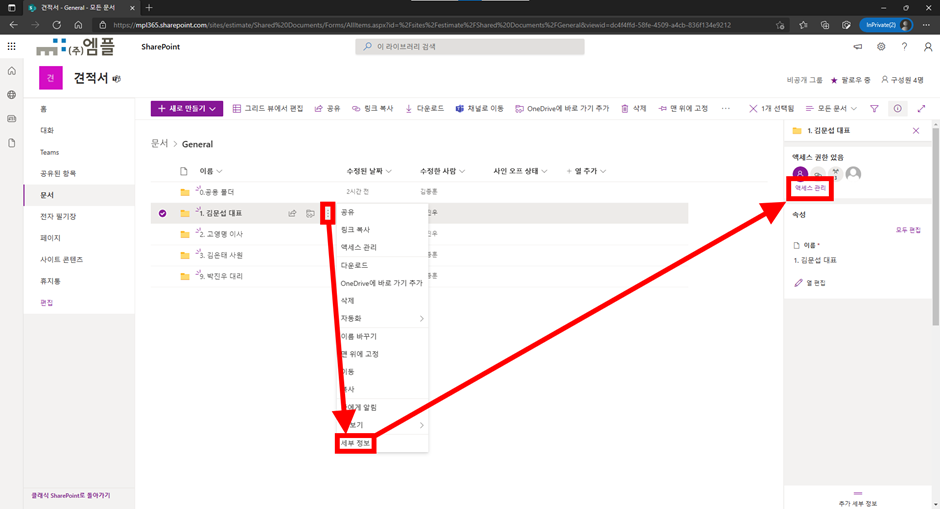This screenshot has width=940, height=509.
Task: Click the 액세스 관리 link in details pane
Action: (811, 188)
